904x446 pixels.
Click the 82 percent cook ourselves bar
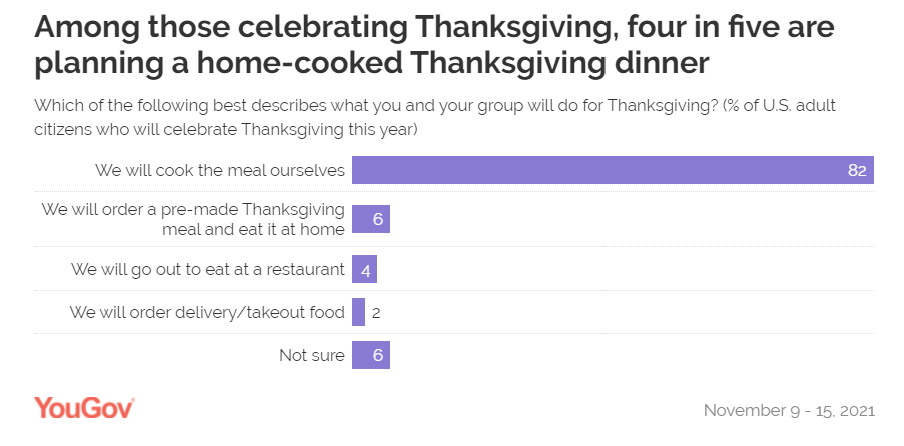click(613, 170)
